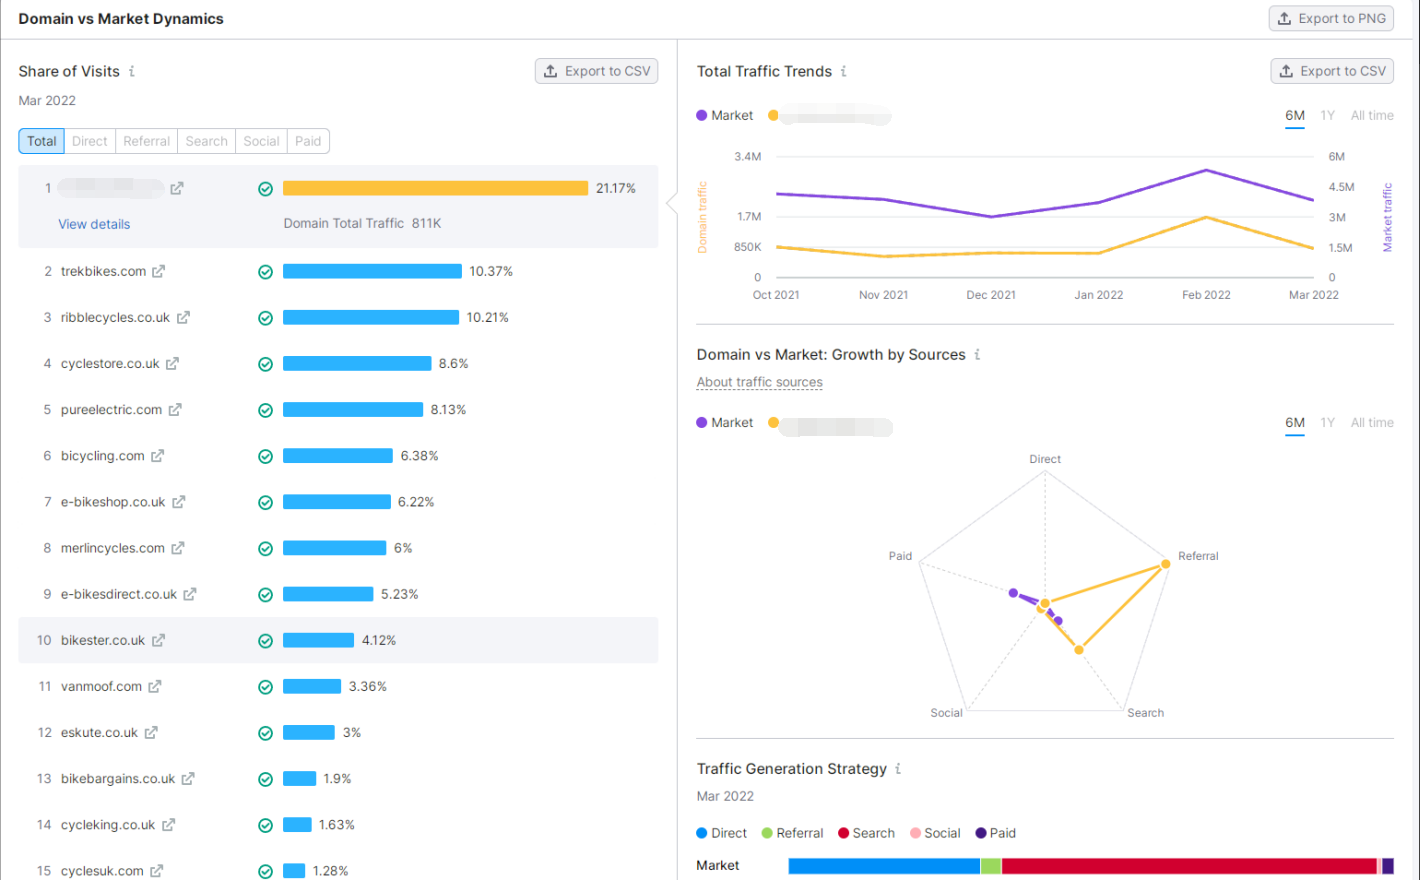Open About traffic sources link
The height and width of the screenshot is (880, 1420).
[759, 382]
